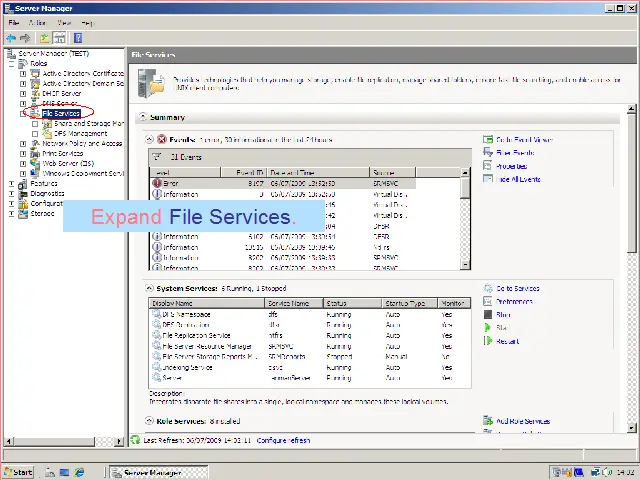Click the Back arrow toolbar icon
Screen dimensions: 640x480
tap(11, 38)
